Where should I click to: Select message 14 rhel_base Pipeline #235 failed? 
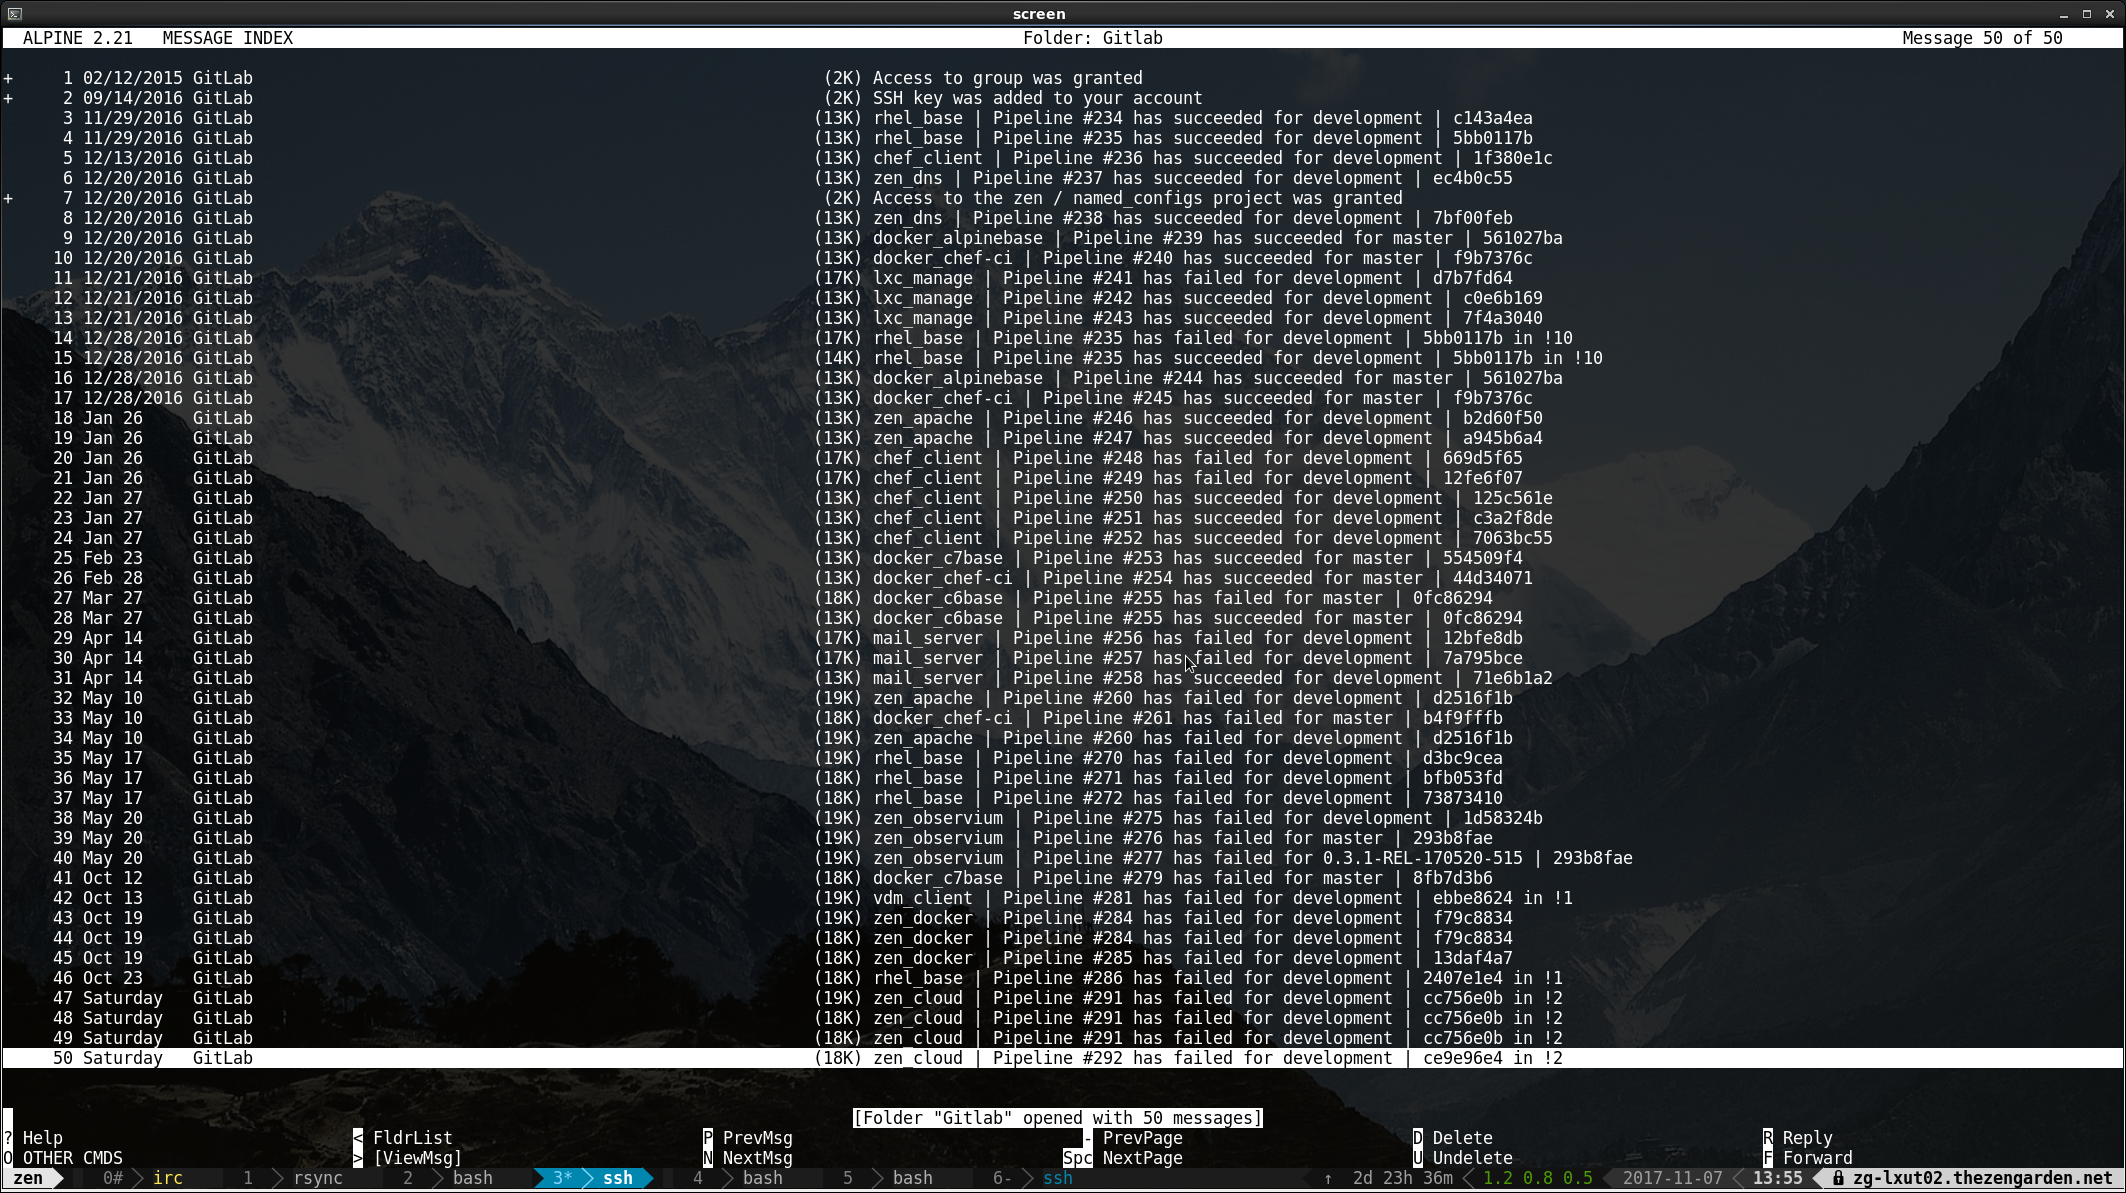1063,338
